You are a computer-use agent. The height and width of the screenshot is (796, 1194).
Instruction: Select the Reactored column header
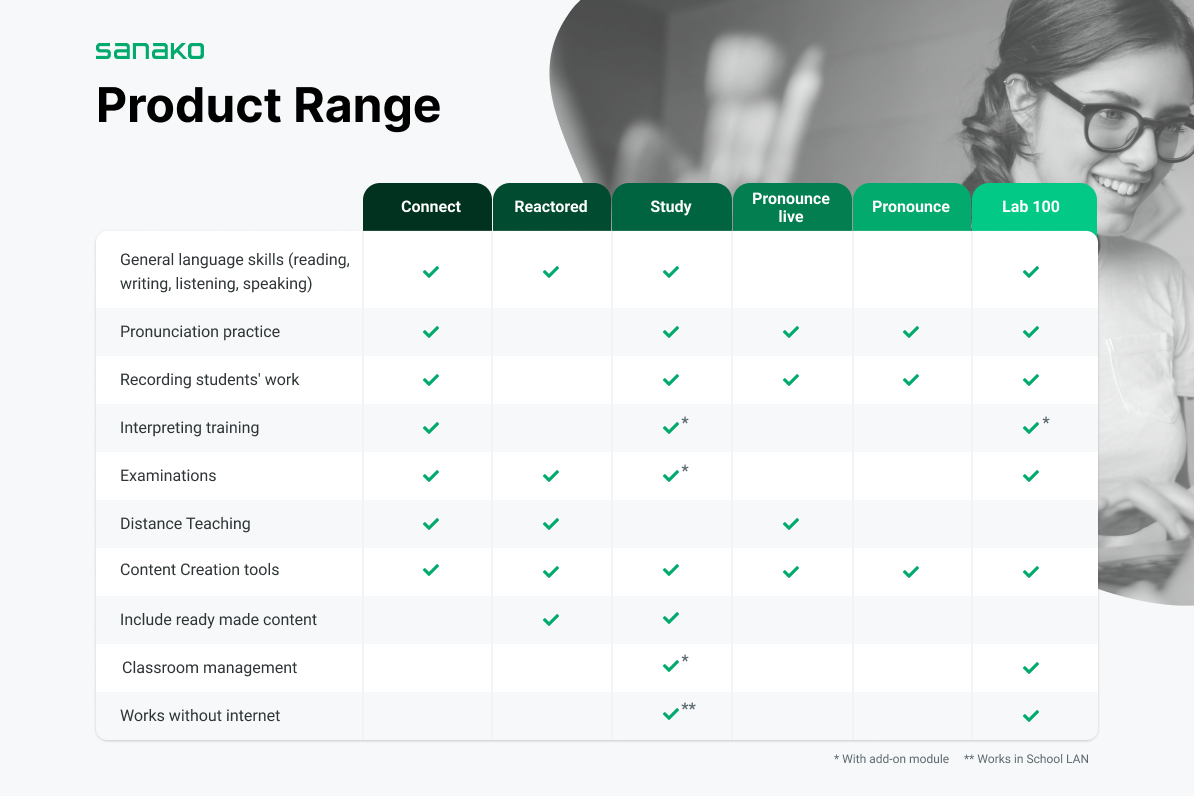point(551,206)
